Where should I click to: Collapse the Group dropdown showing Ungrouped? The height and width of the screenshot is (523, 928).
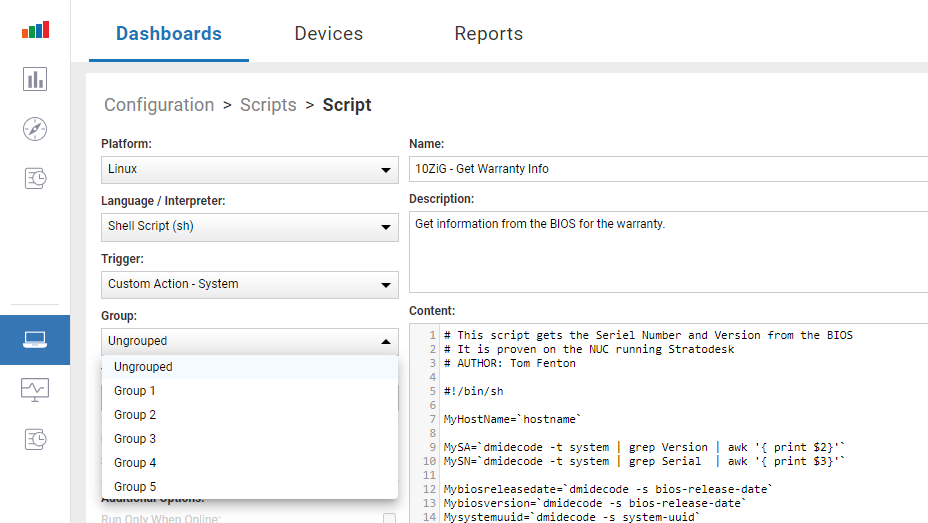coord(250,341)
